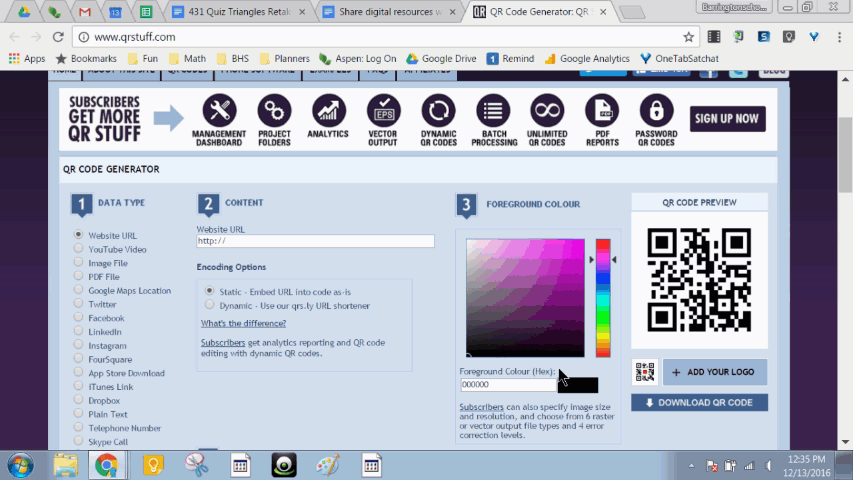Select Google Maps Location data type
Screen dimensions: 853x480
(x=78, y=290)
